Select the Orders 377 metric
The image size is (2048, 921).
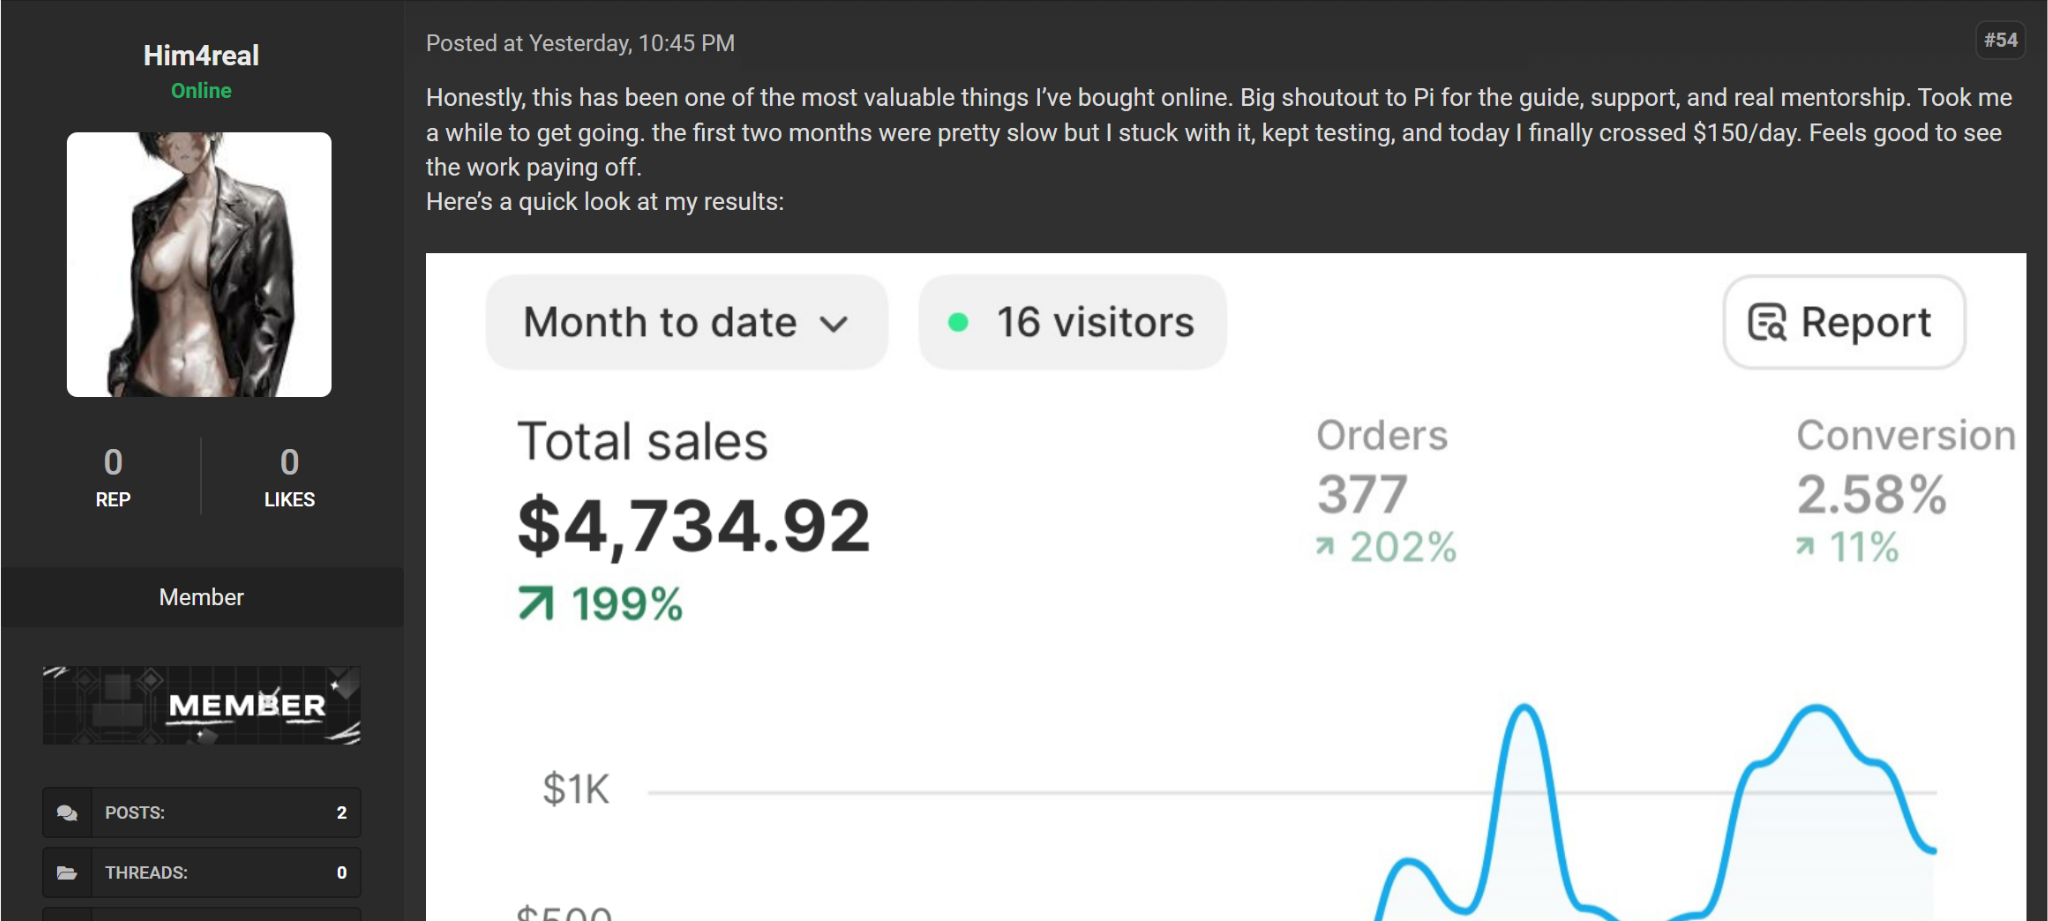pyautogui.click(x=1386, y=490)
